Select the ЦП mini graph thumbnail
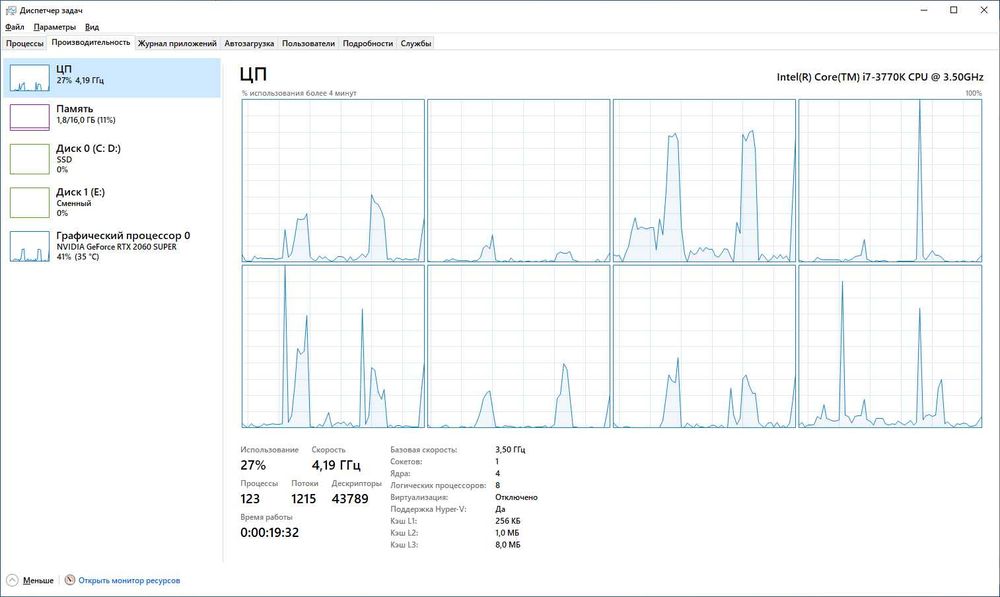 coord(29,78)
